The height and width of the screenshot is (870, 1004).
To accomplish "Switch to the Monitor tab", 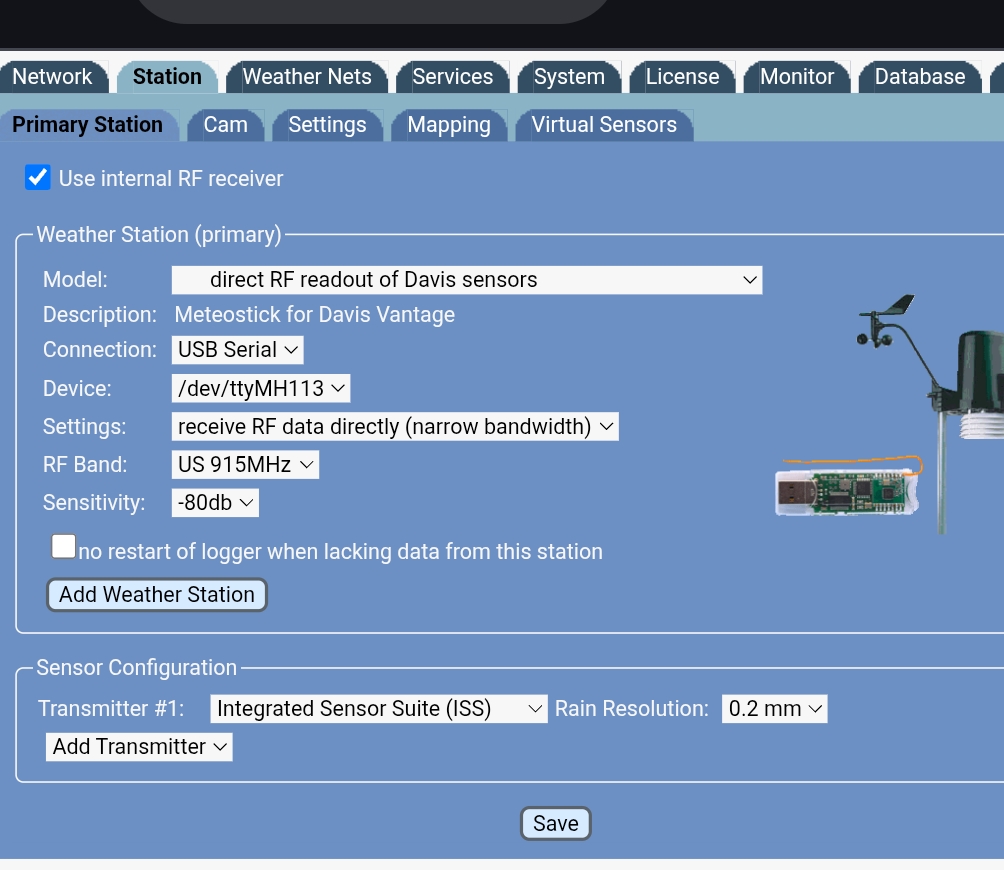I will [x=796, y=76].
